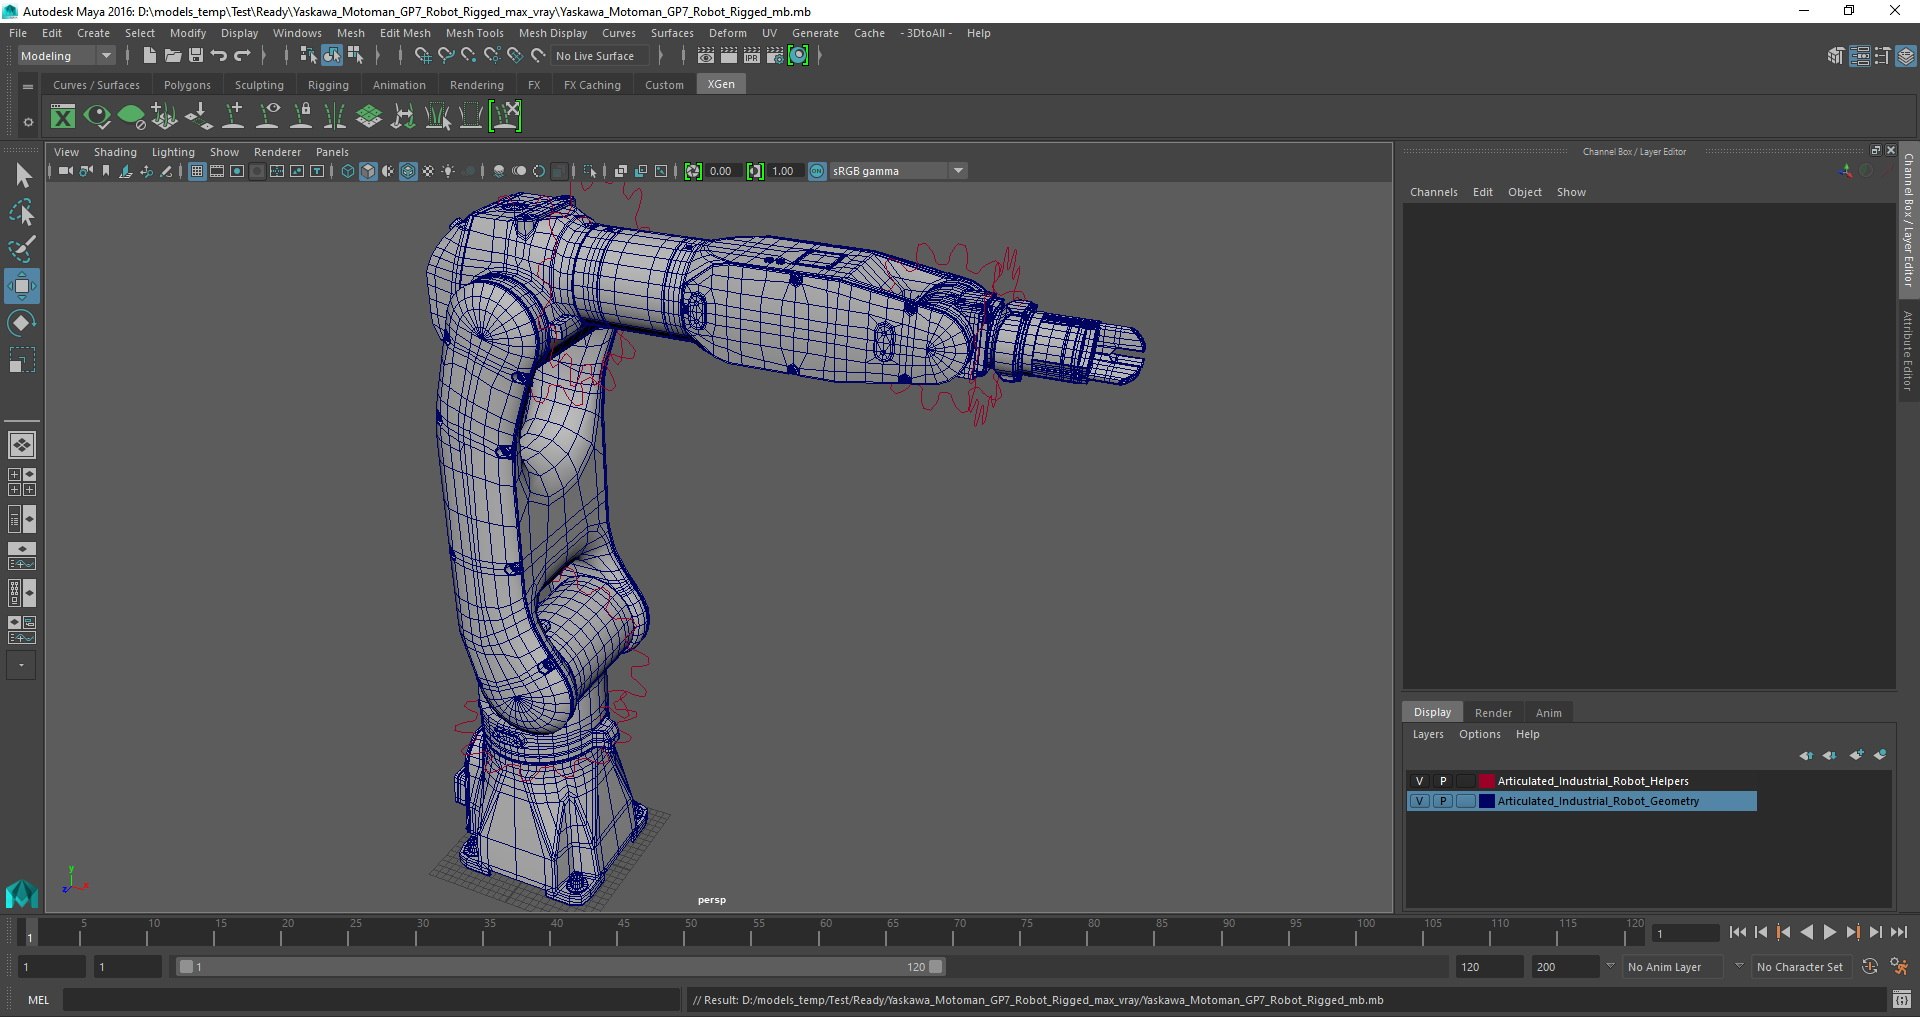Click the new scene icon

pos(149,56)
